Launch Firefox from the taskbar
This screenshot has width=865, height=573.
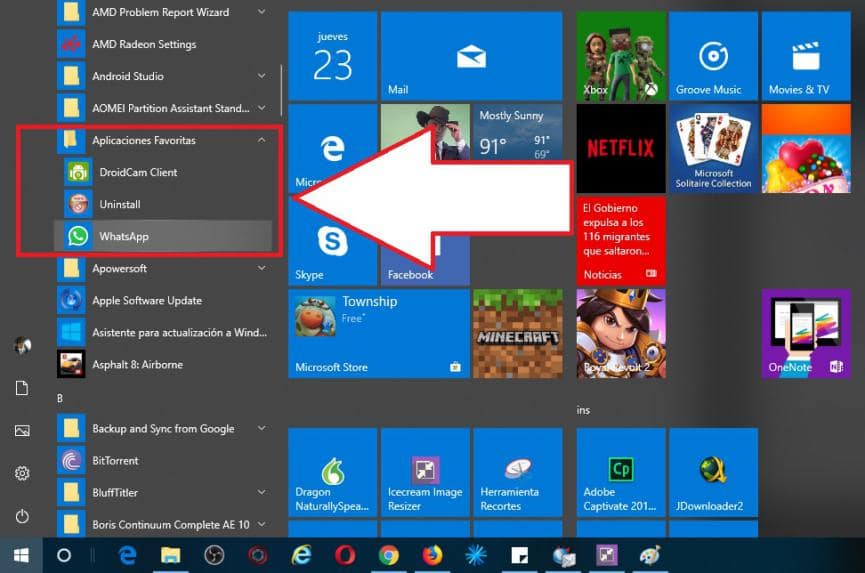coord(432,555)
